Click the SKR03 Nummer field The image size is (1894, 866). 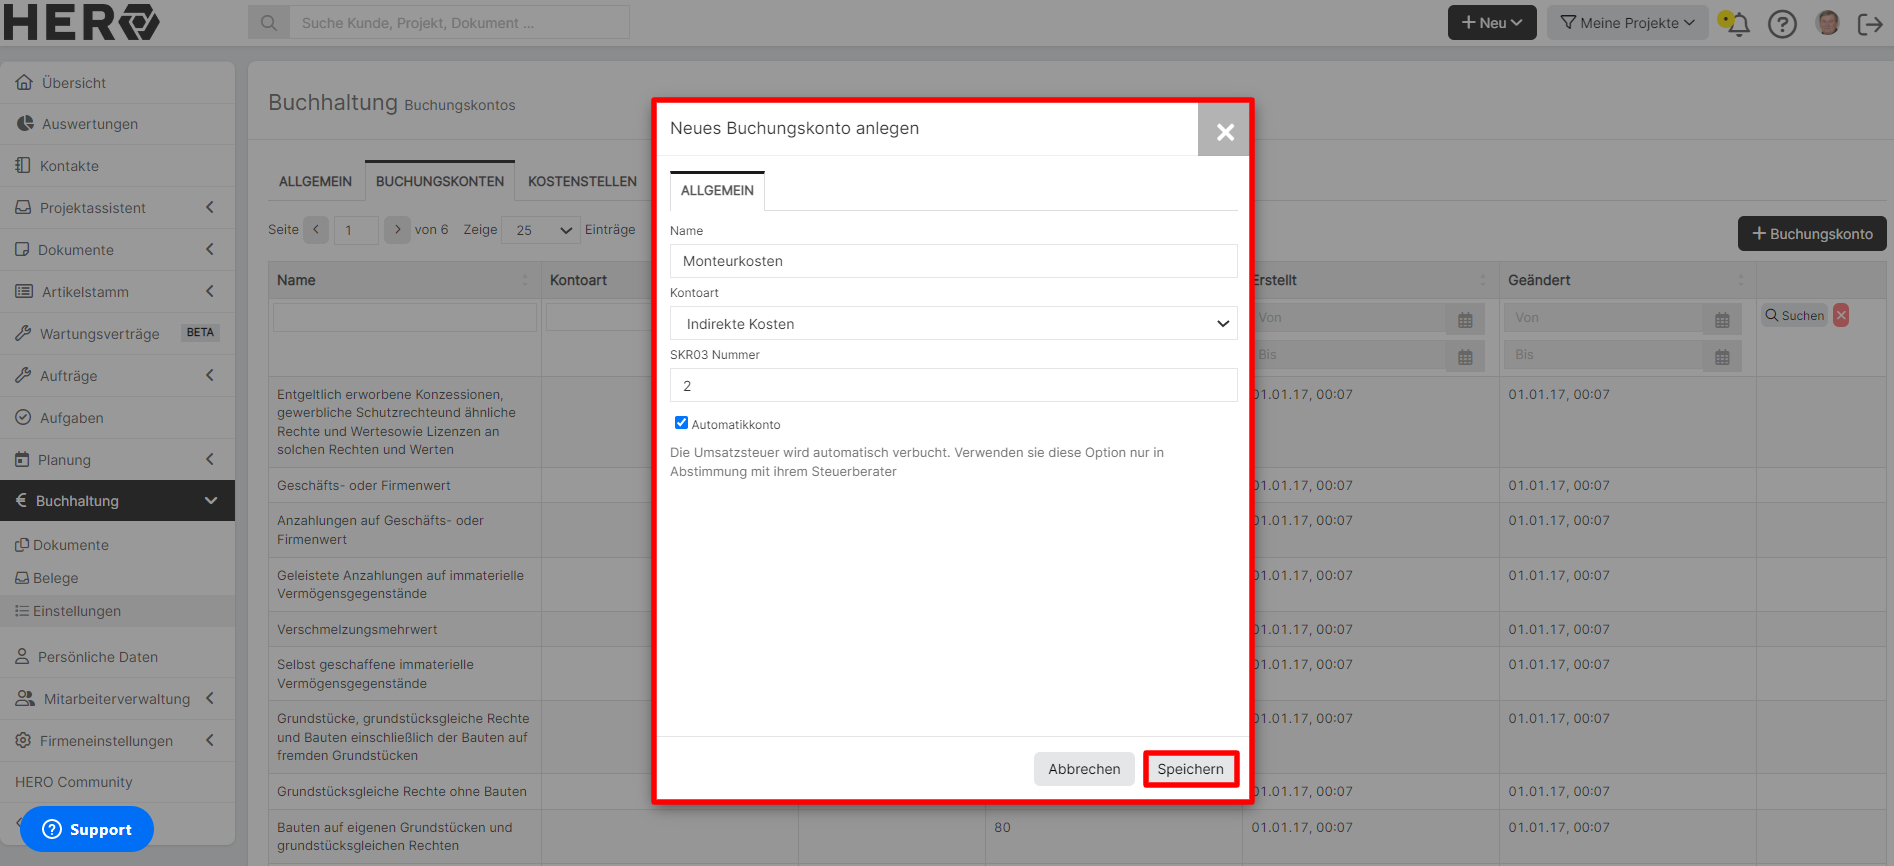pyautogui.click(x=954, y=385)
